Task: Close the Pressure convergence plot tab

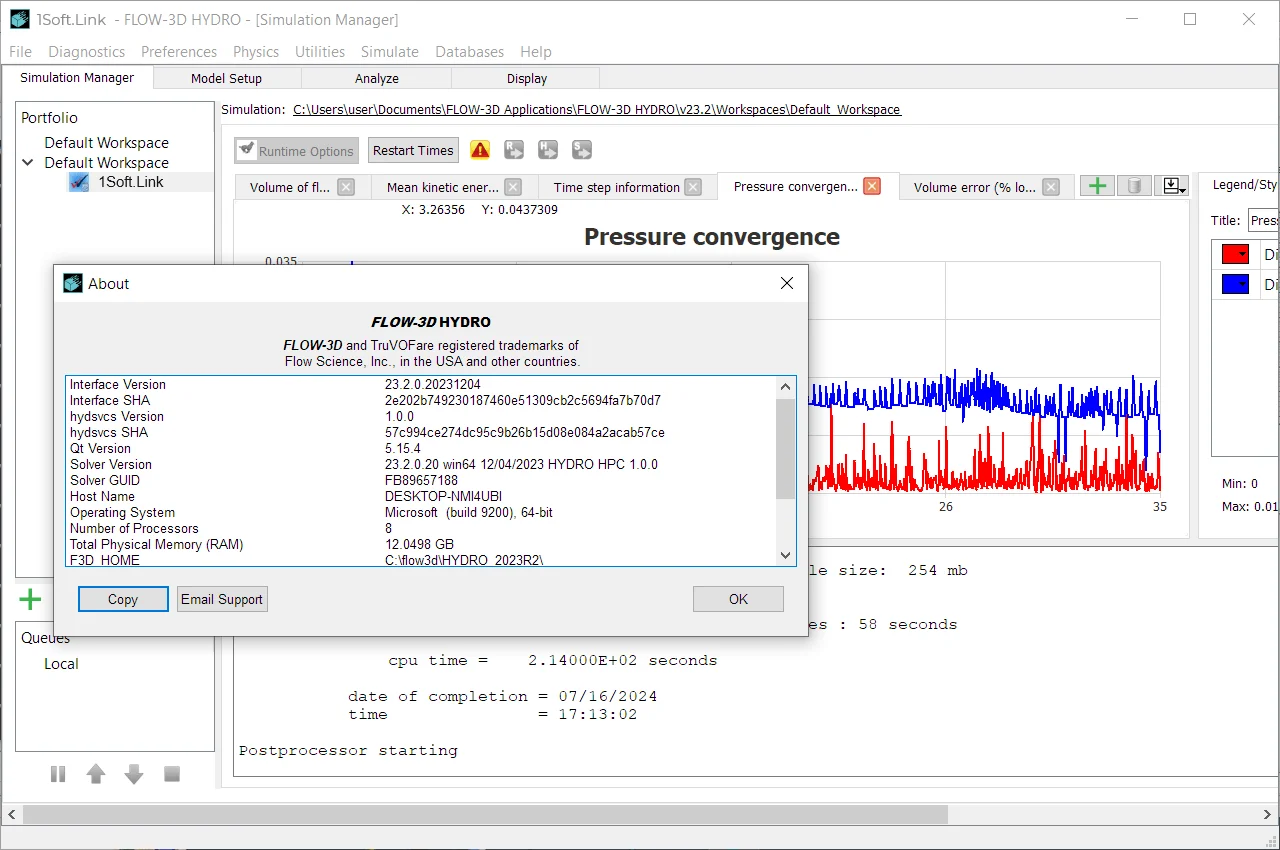Action: 872,186
